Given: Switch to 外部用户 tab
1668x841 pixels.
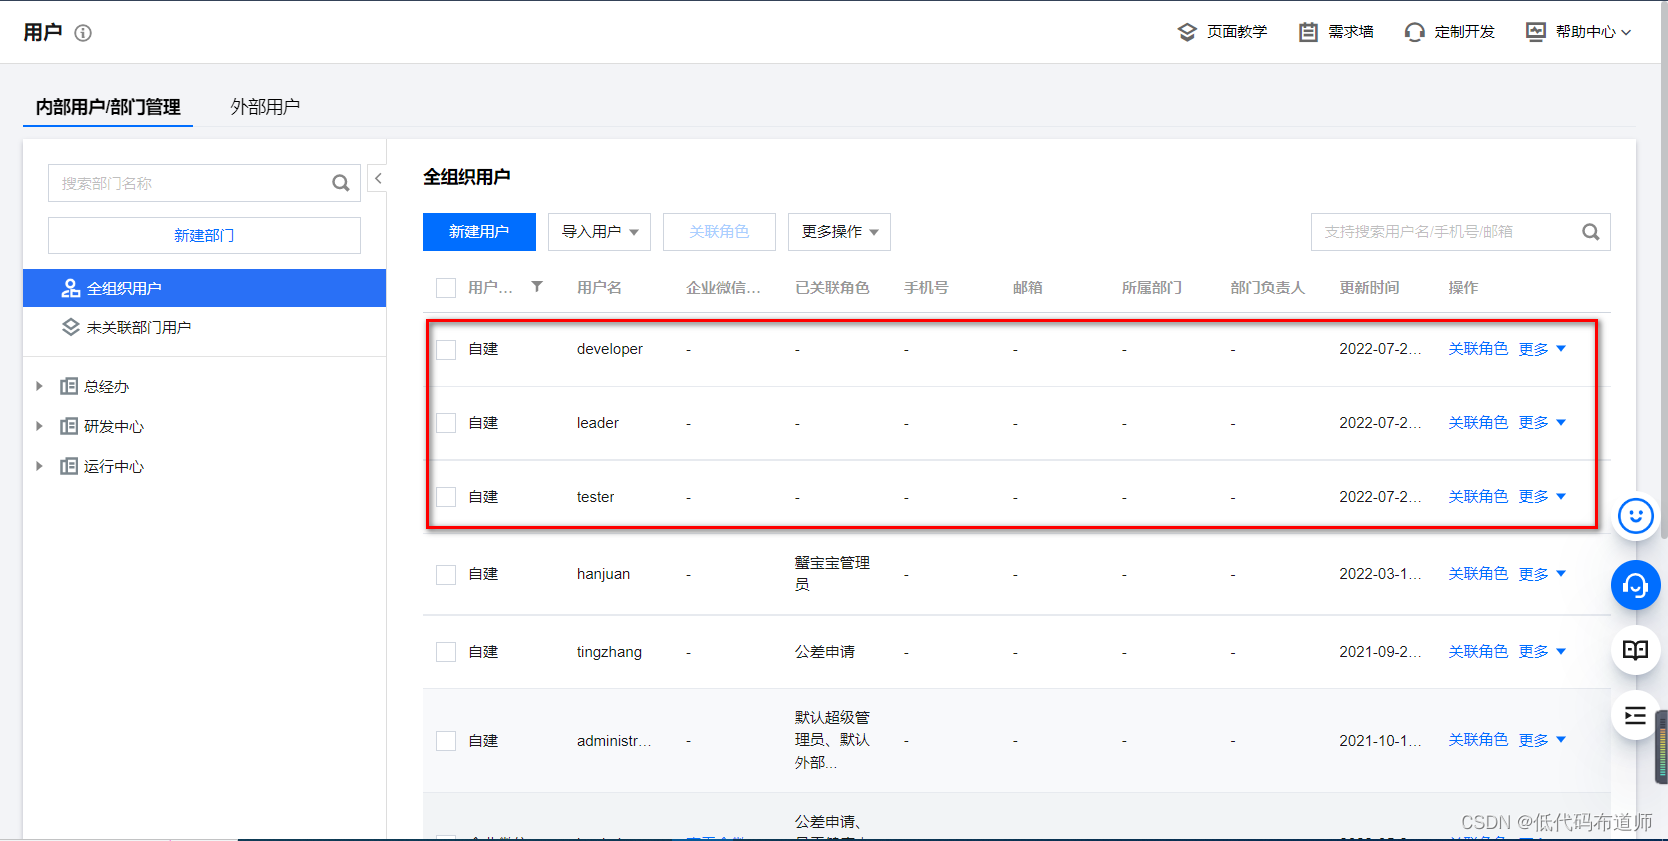Looking at the screenshot, I should [265, 107].
